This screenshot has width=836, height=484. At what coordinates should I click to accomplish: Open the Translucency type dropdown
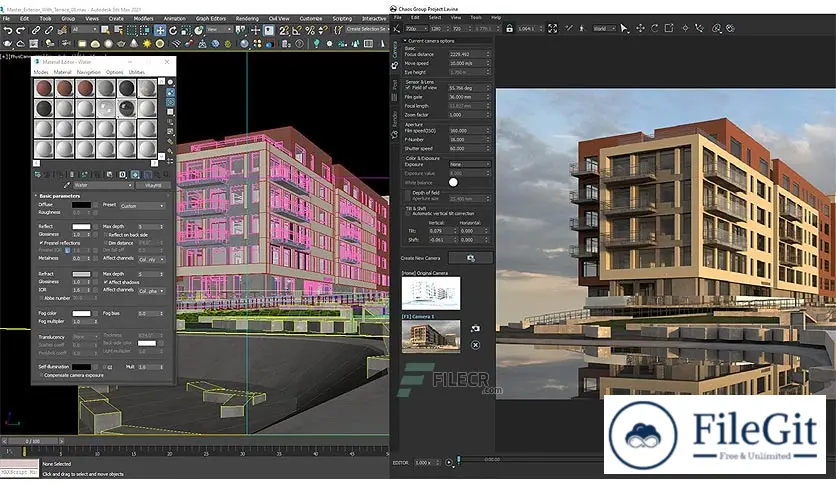(x=85, y=337)
